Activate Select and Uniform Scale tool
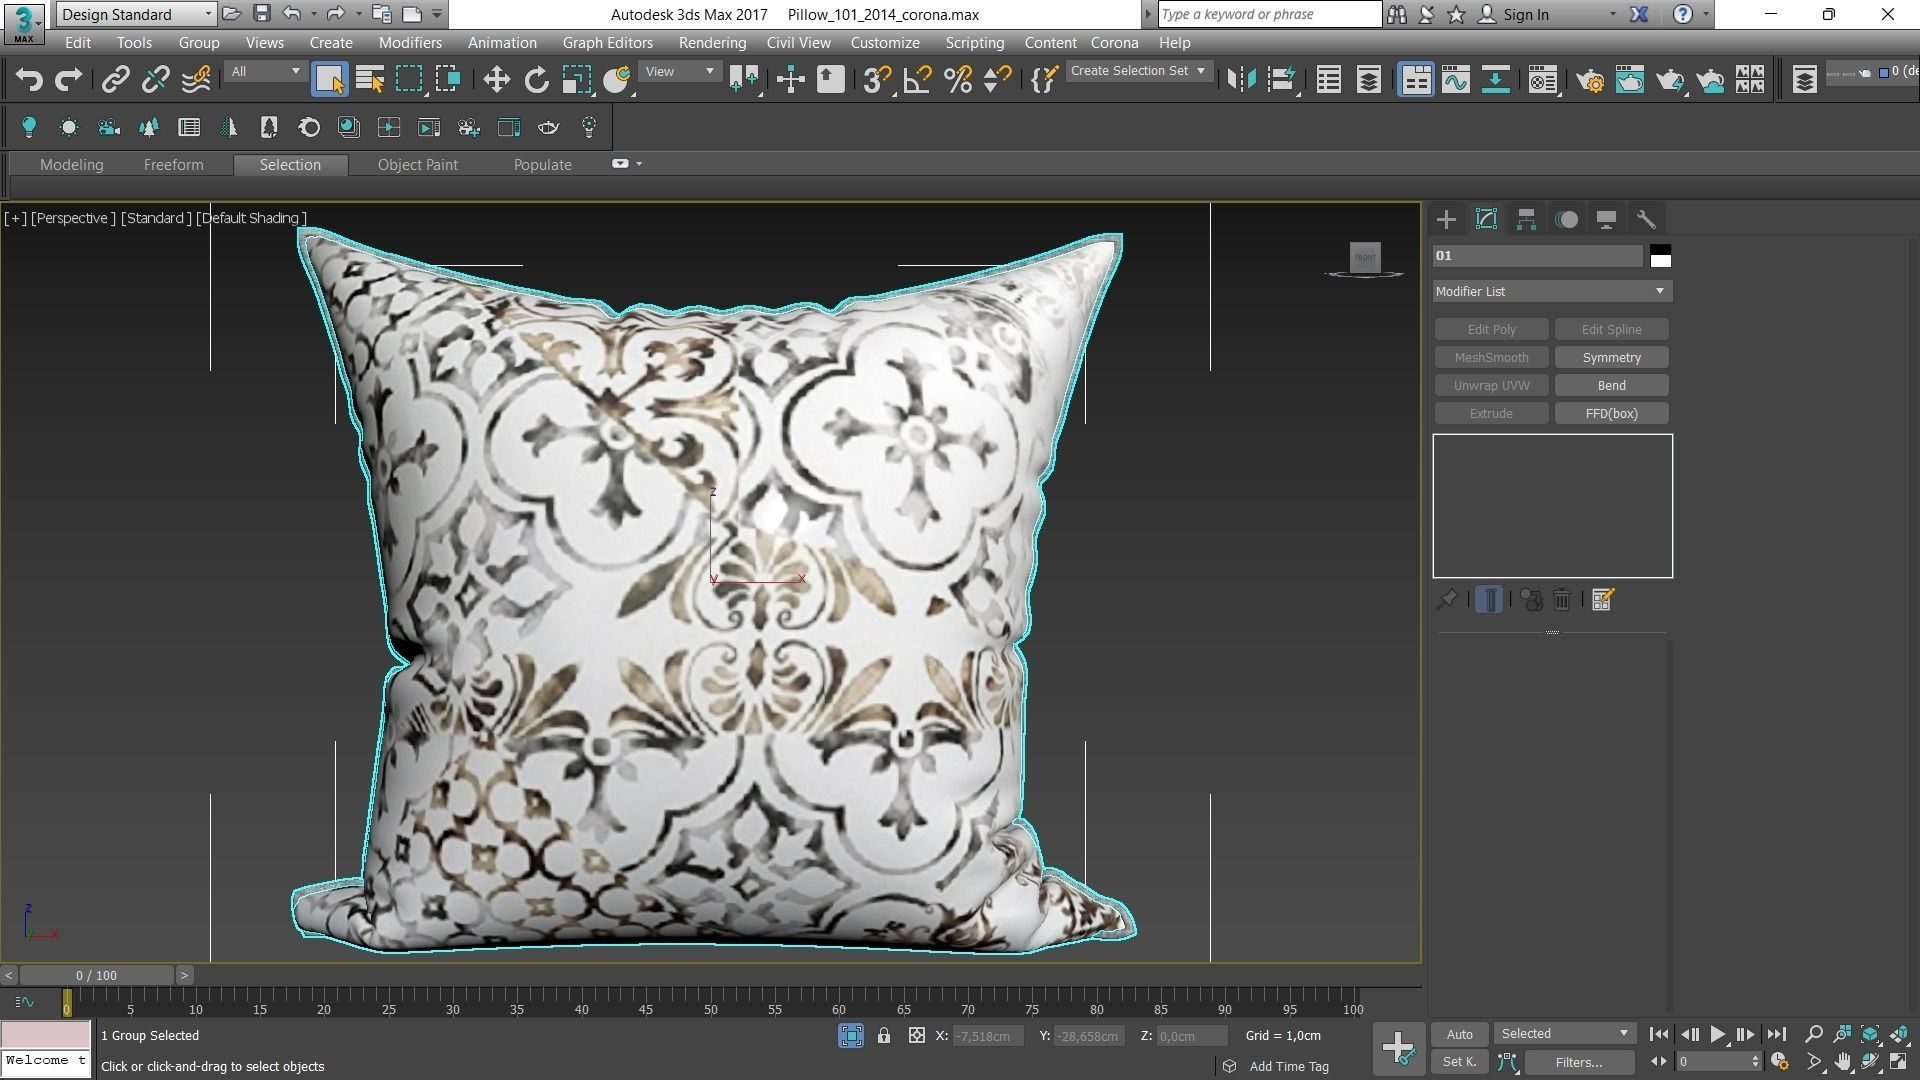1920x1080 pixels. click(577, 80)
